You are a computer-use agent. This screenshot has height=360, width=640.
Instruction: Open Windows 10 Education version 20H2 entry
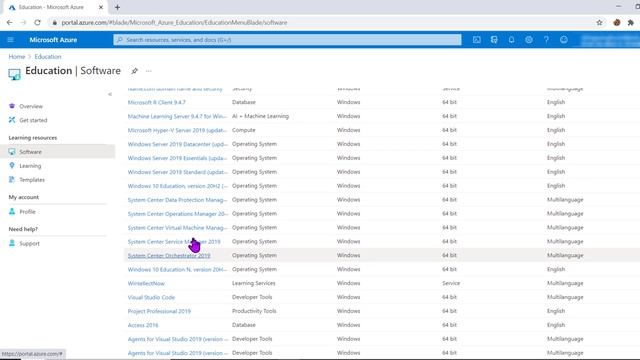click(177, 186)
